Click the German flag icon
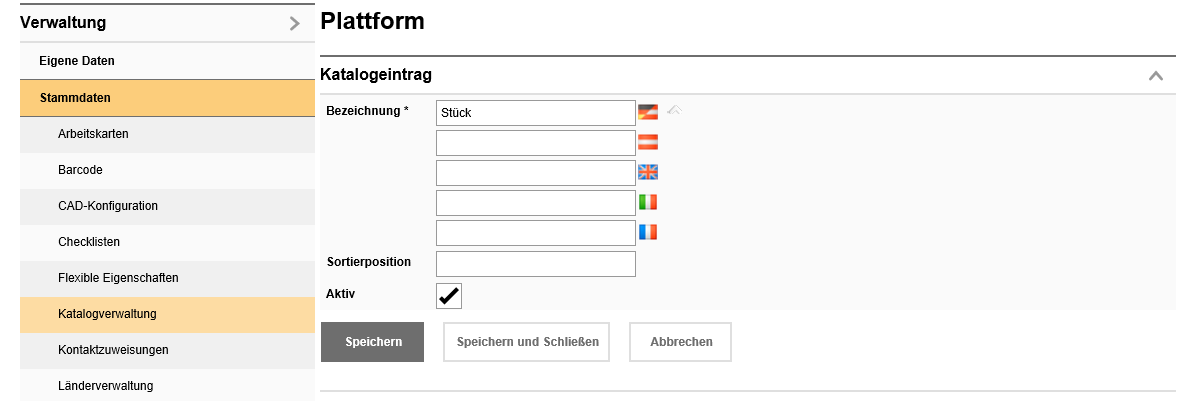The height and width of the screenshot is (401, 1195). [x=648, y=112]
